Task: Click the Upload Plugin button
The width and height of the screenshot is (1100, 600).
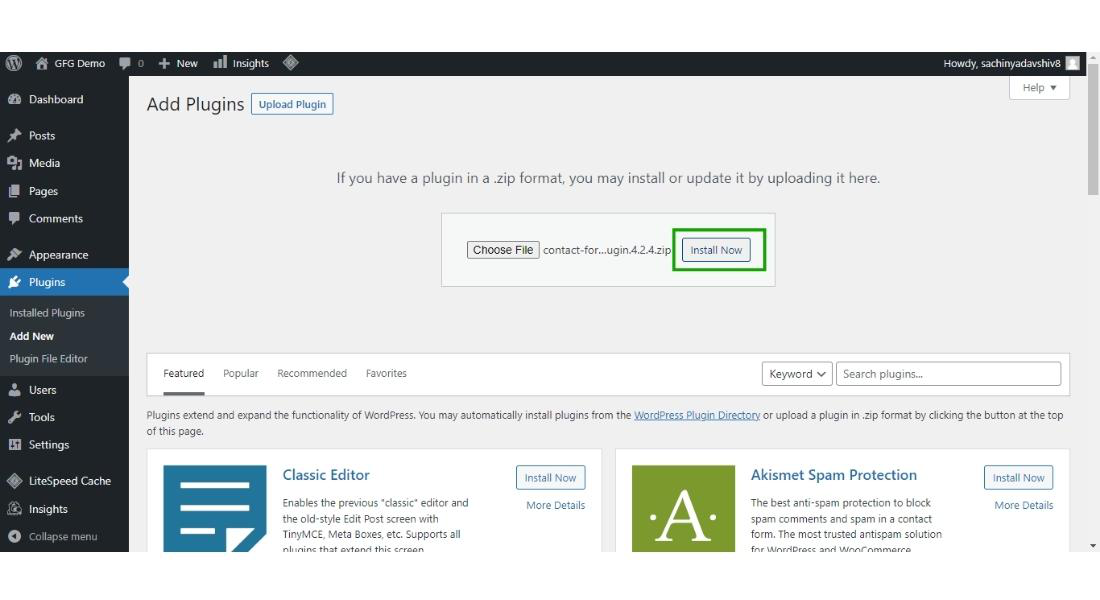Action: [292, 104]
